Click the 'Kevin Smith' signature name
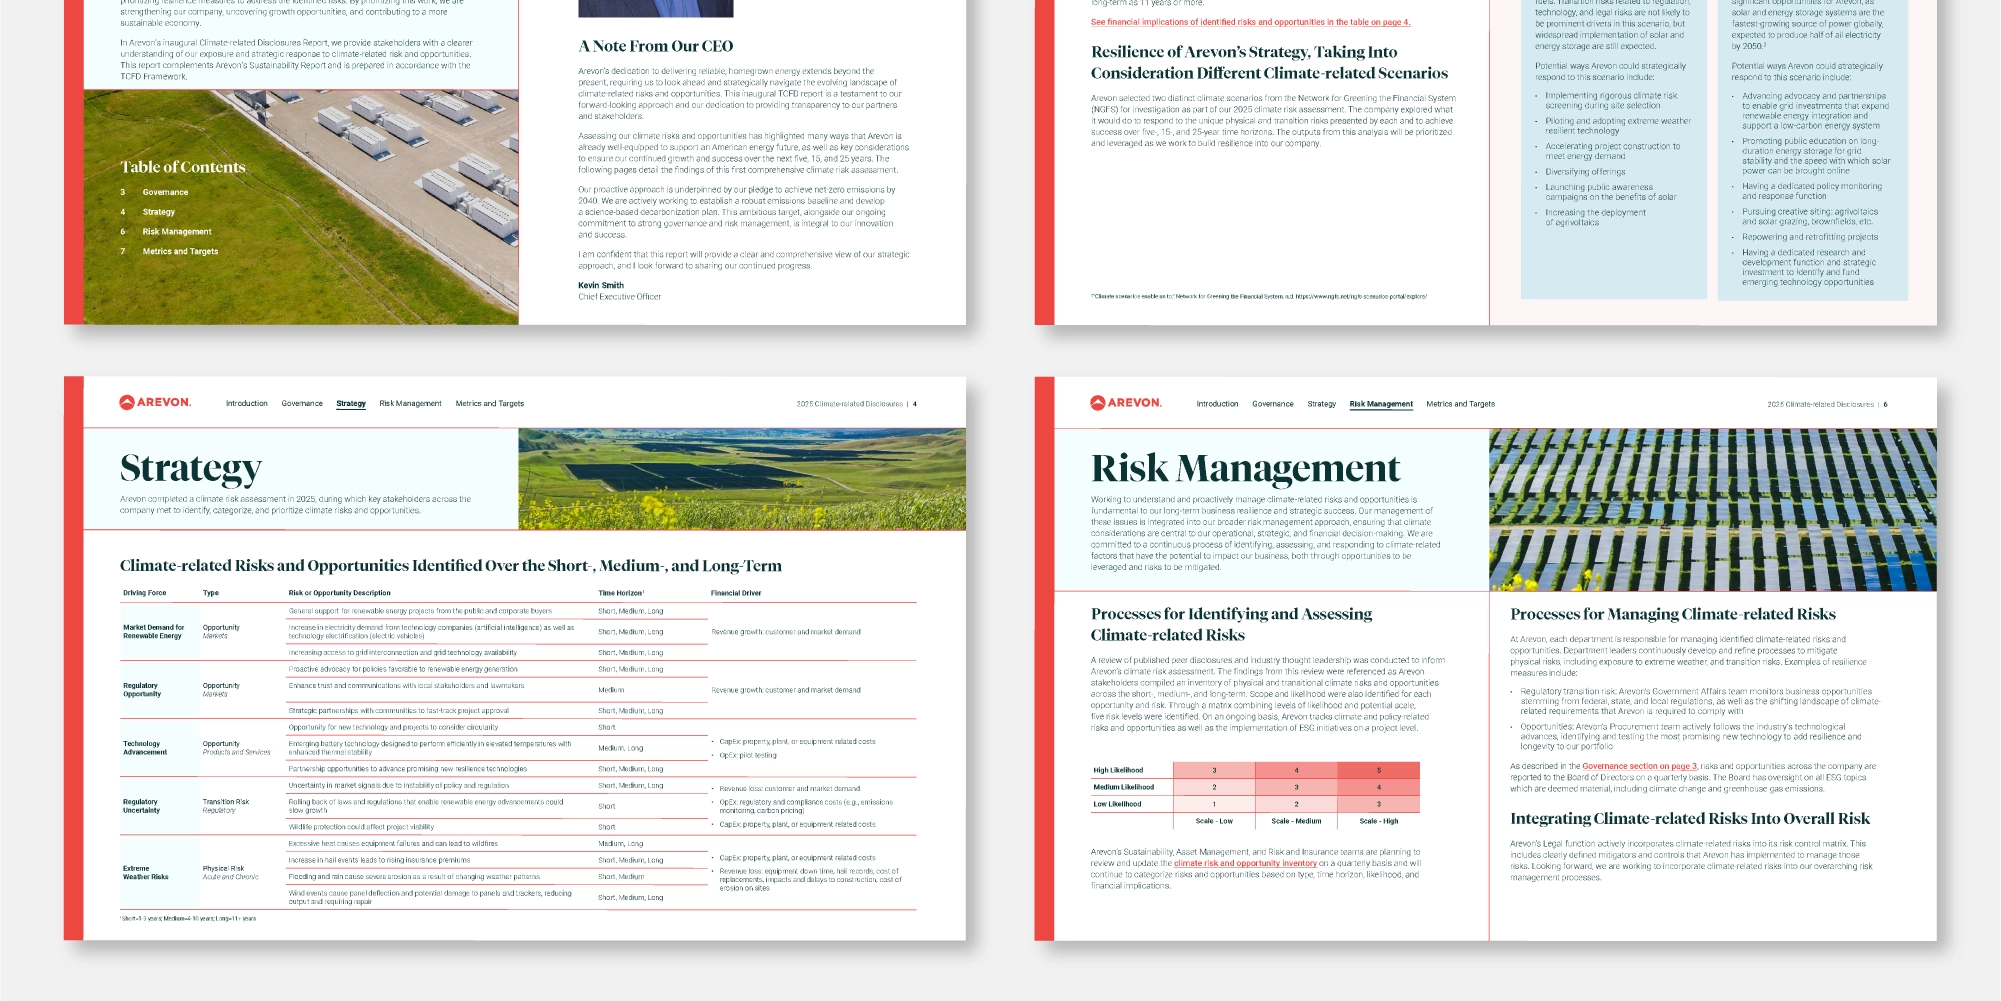 [601, 285]
